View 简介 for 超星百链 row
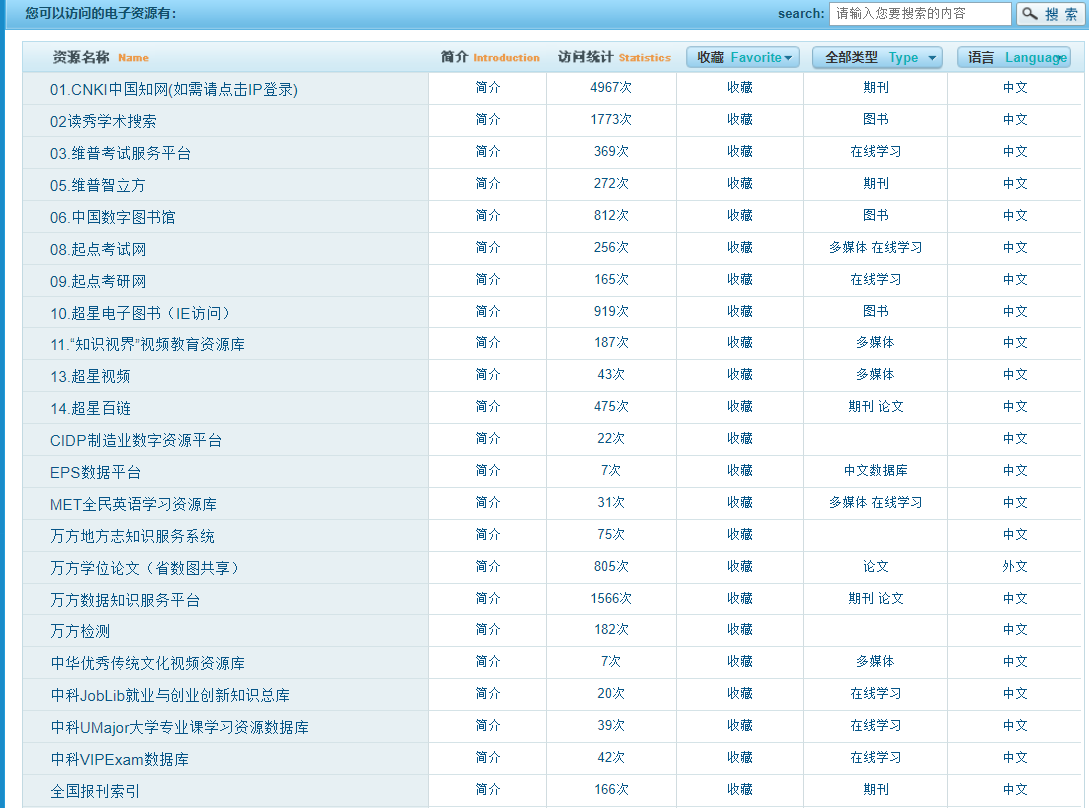 pyautogui.click(x=488, y=406)
